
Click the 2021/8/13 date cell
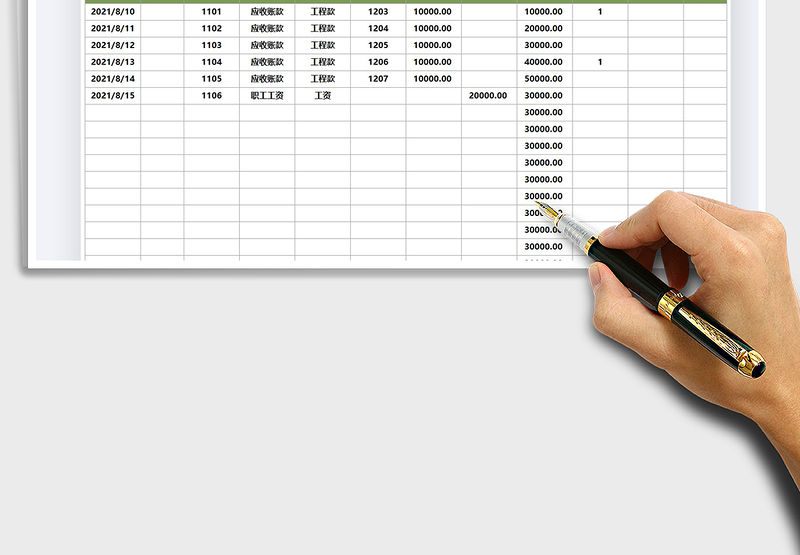point(113,62)
